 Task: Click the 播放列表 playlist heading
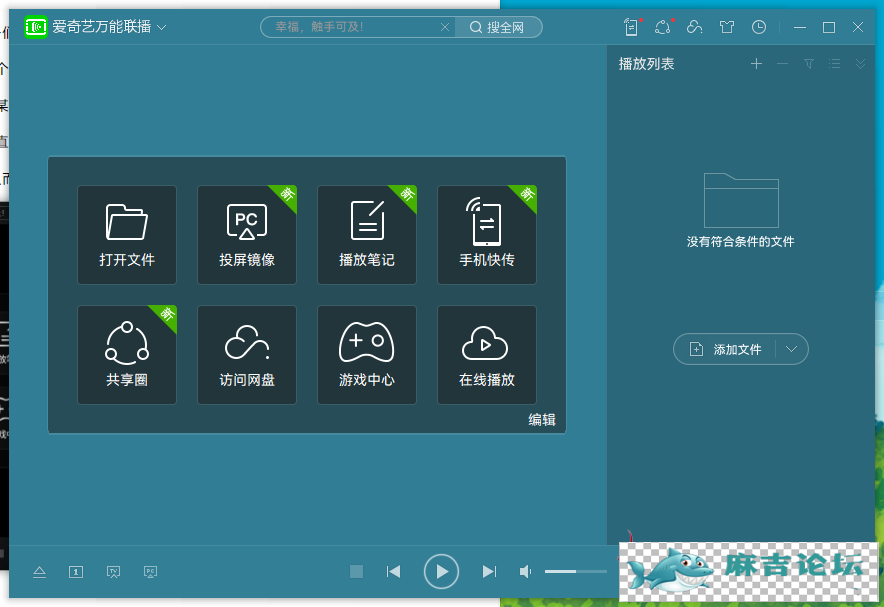tap(646, 64)
